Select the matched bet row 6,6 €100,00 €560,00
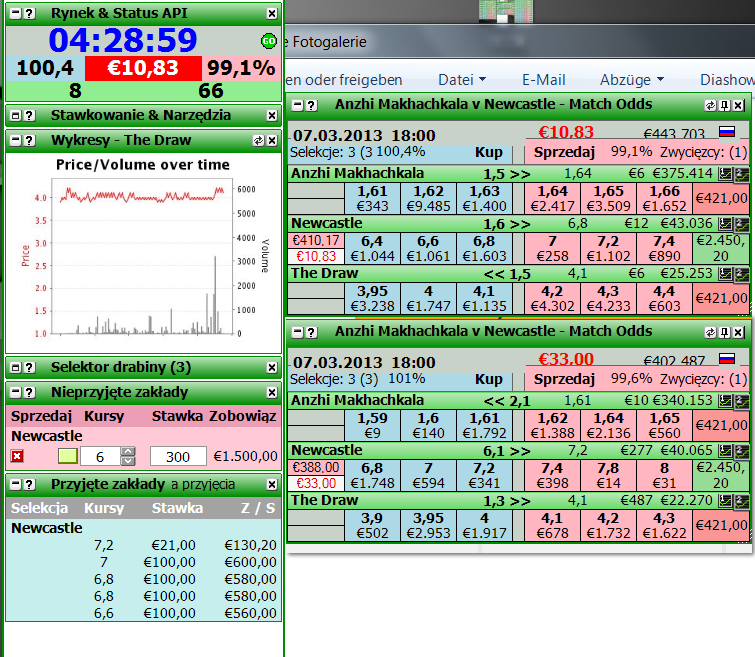 [x=143, y=613]
